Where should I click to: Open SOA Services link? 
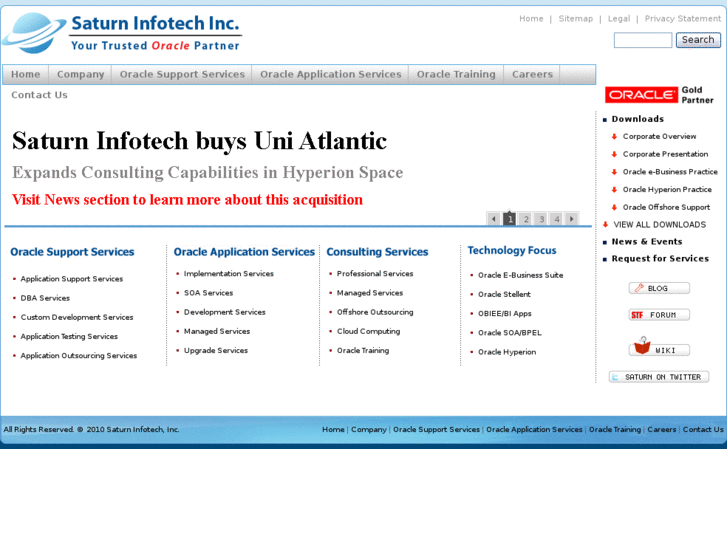click(209, 293)
